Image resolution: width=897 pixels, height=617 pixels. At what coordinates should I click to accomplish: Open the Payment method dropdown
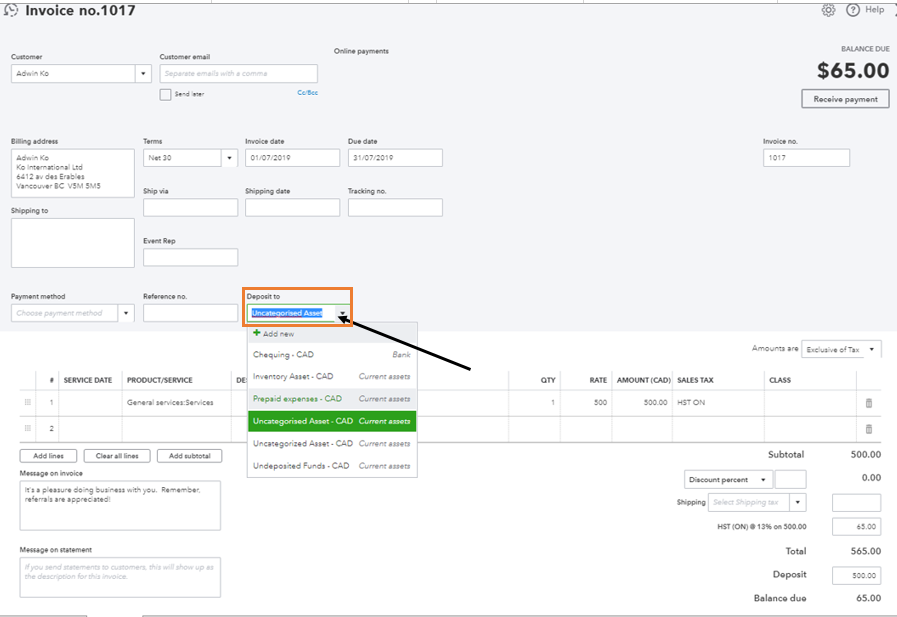pos(126,313)
